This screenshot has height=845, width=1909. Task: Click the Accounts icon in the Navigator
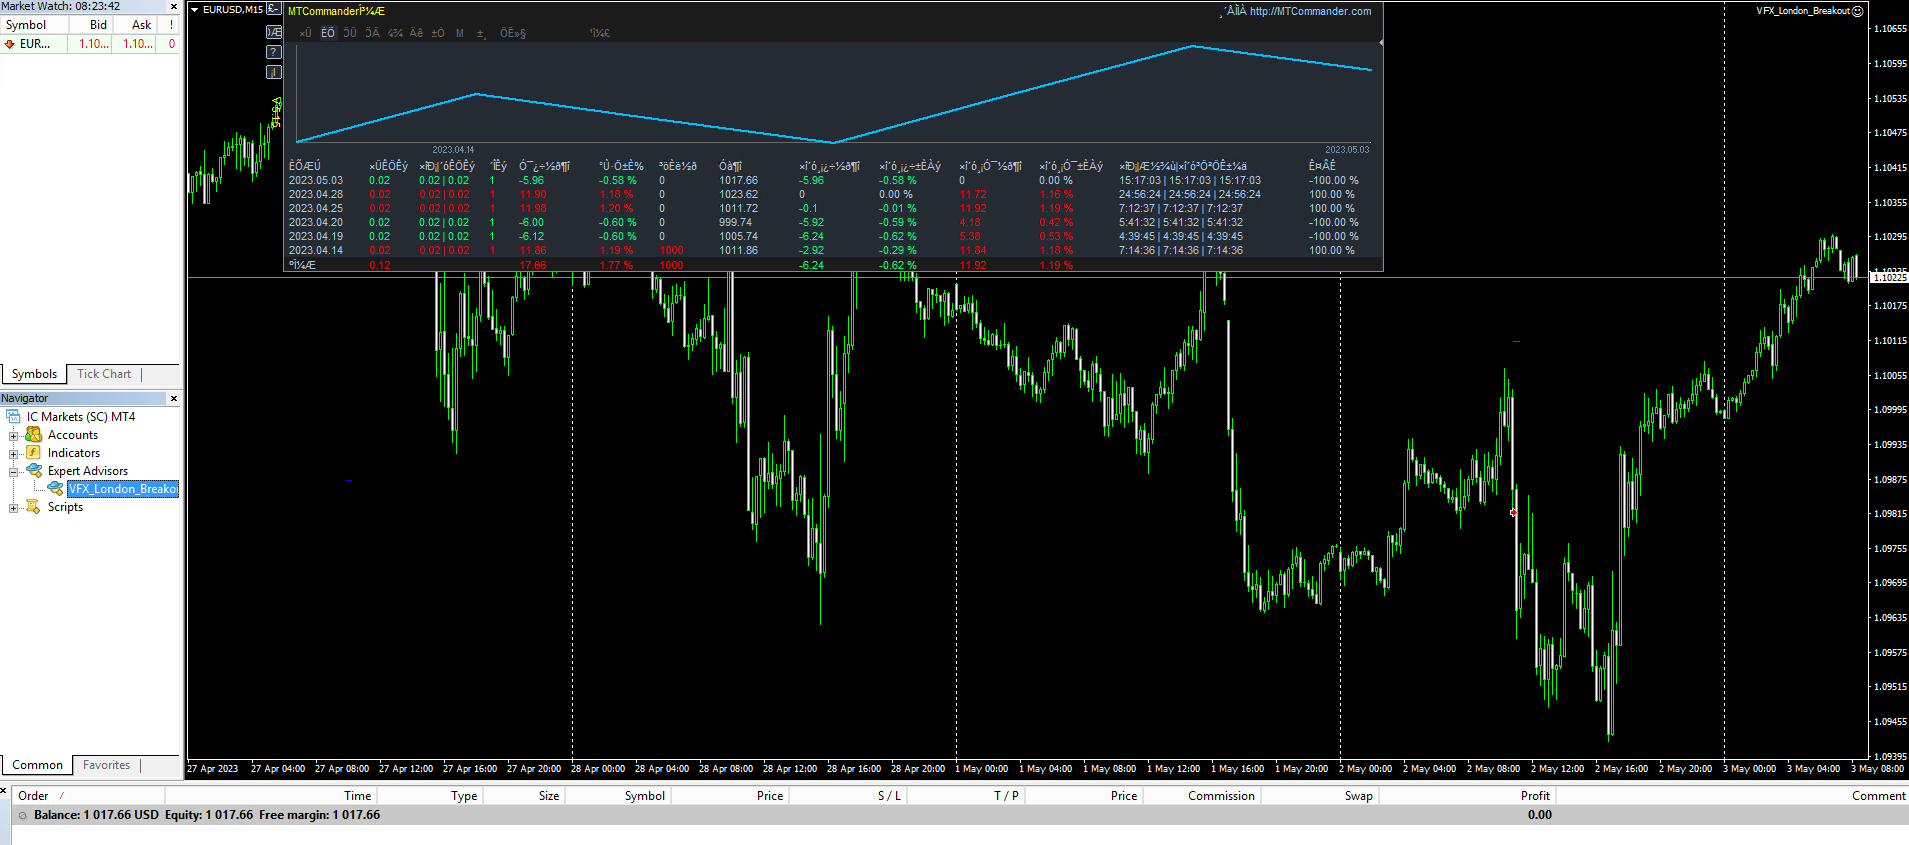pyautogui.click(x=34, y=435)
